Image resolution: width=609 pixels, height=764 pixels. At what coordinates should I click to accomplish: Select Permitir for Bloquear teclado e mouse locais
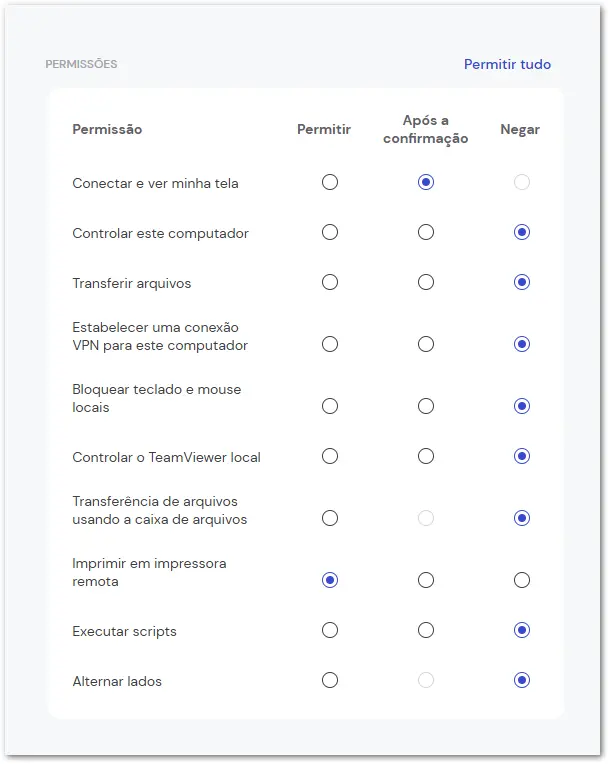330,406
